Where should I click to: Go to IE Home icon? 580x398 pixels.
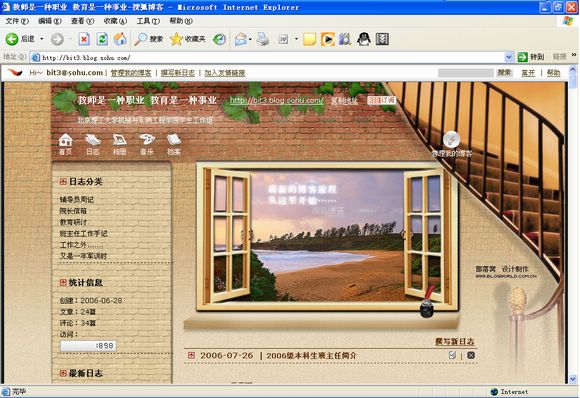click(120, 39)
